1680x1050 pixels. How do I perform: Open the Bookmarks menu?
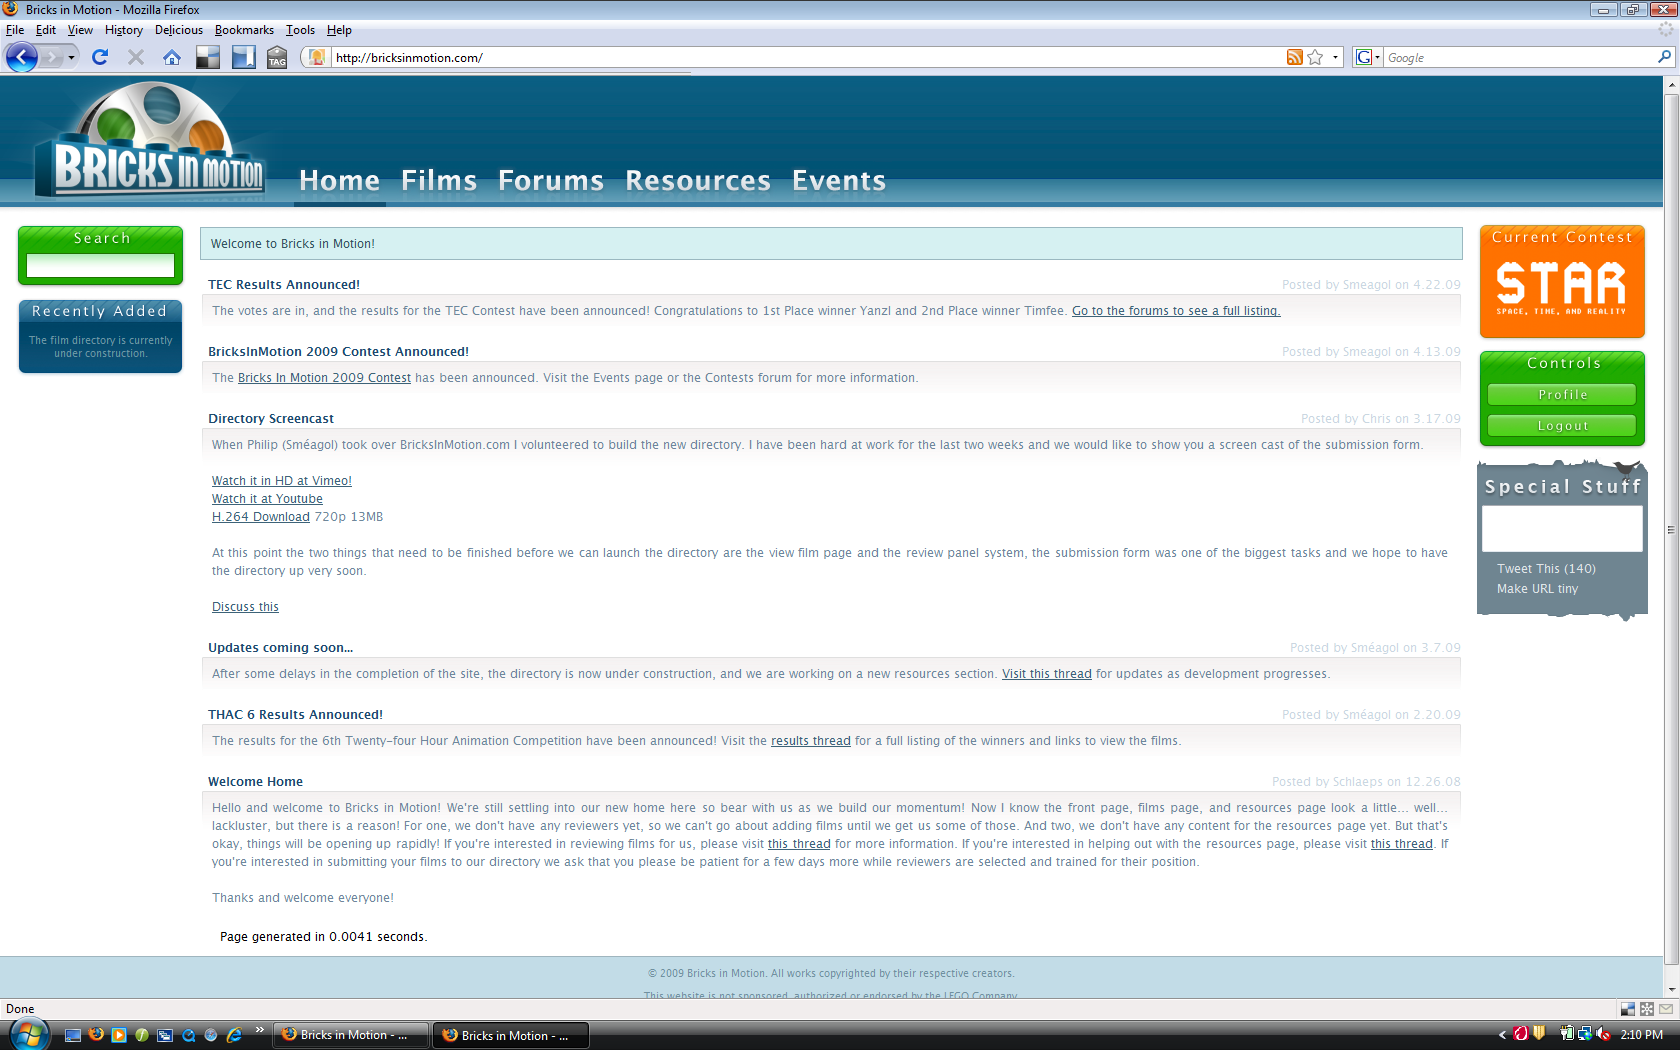coord(244,30)
